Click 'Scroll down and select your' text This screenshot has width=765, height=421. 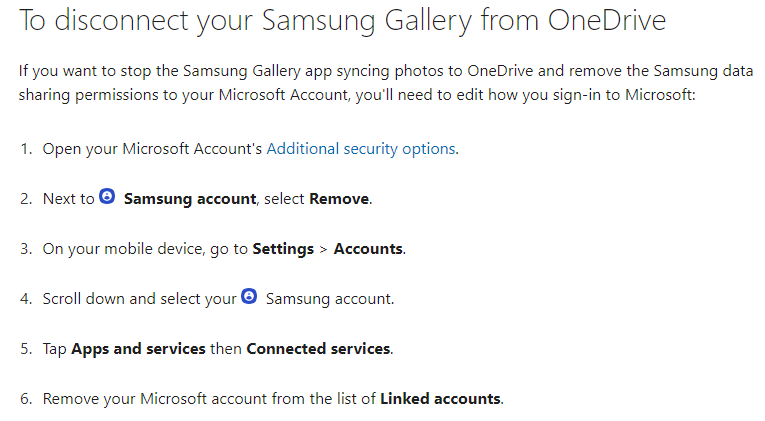pyautogui.click(x=139, y=298)
